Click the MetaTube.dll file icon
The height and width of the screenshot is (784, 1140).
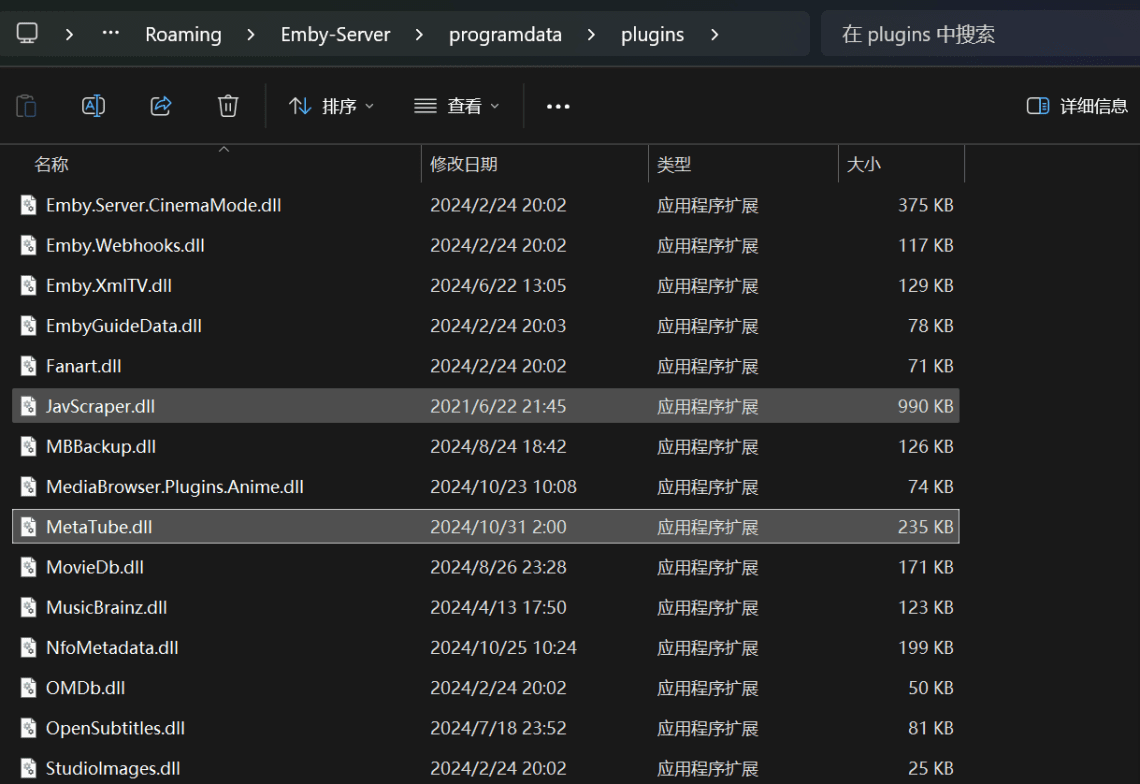[29, 527]
